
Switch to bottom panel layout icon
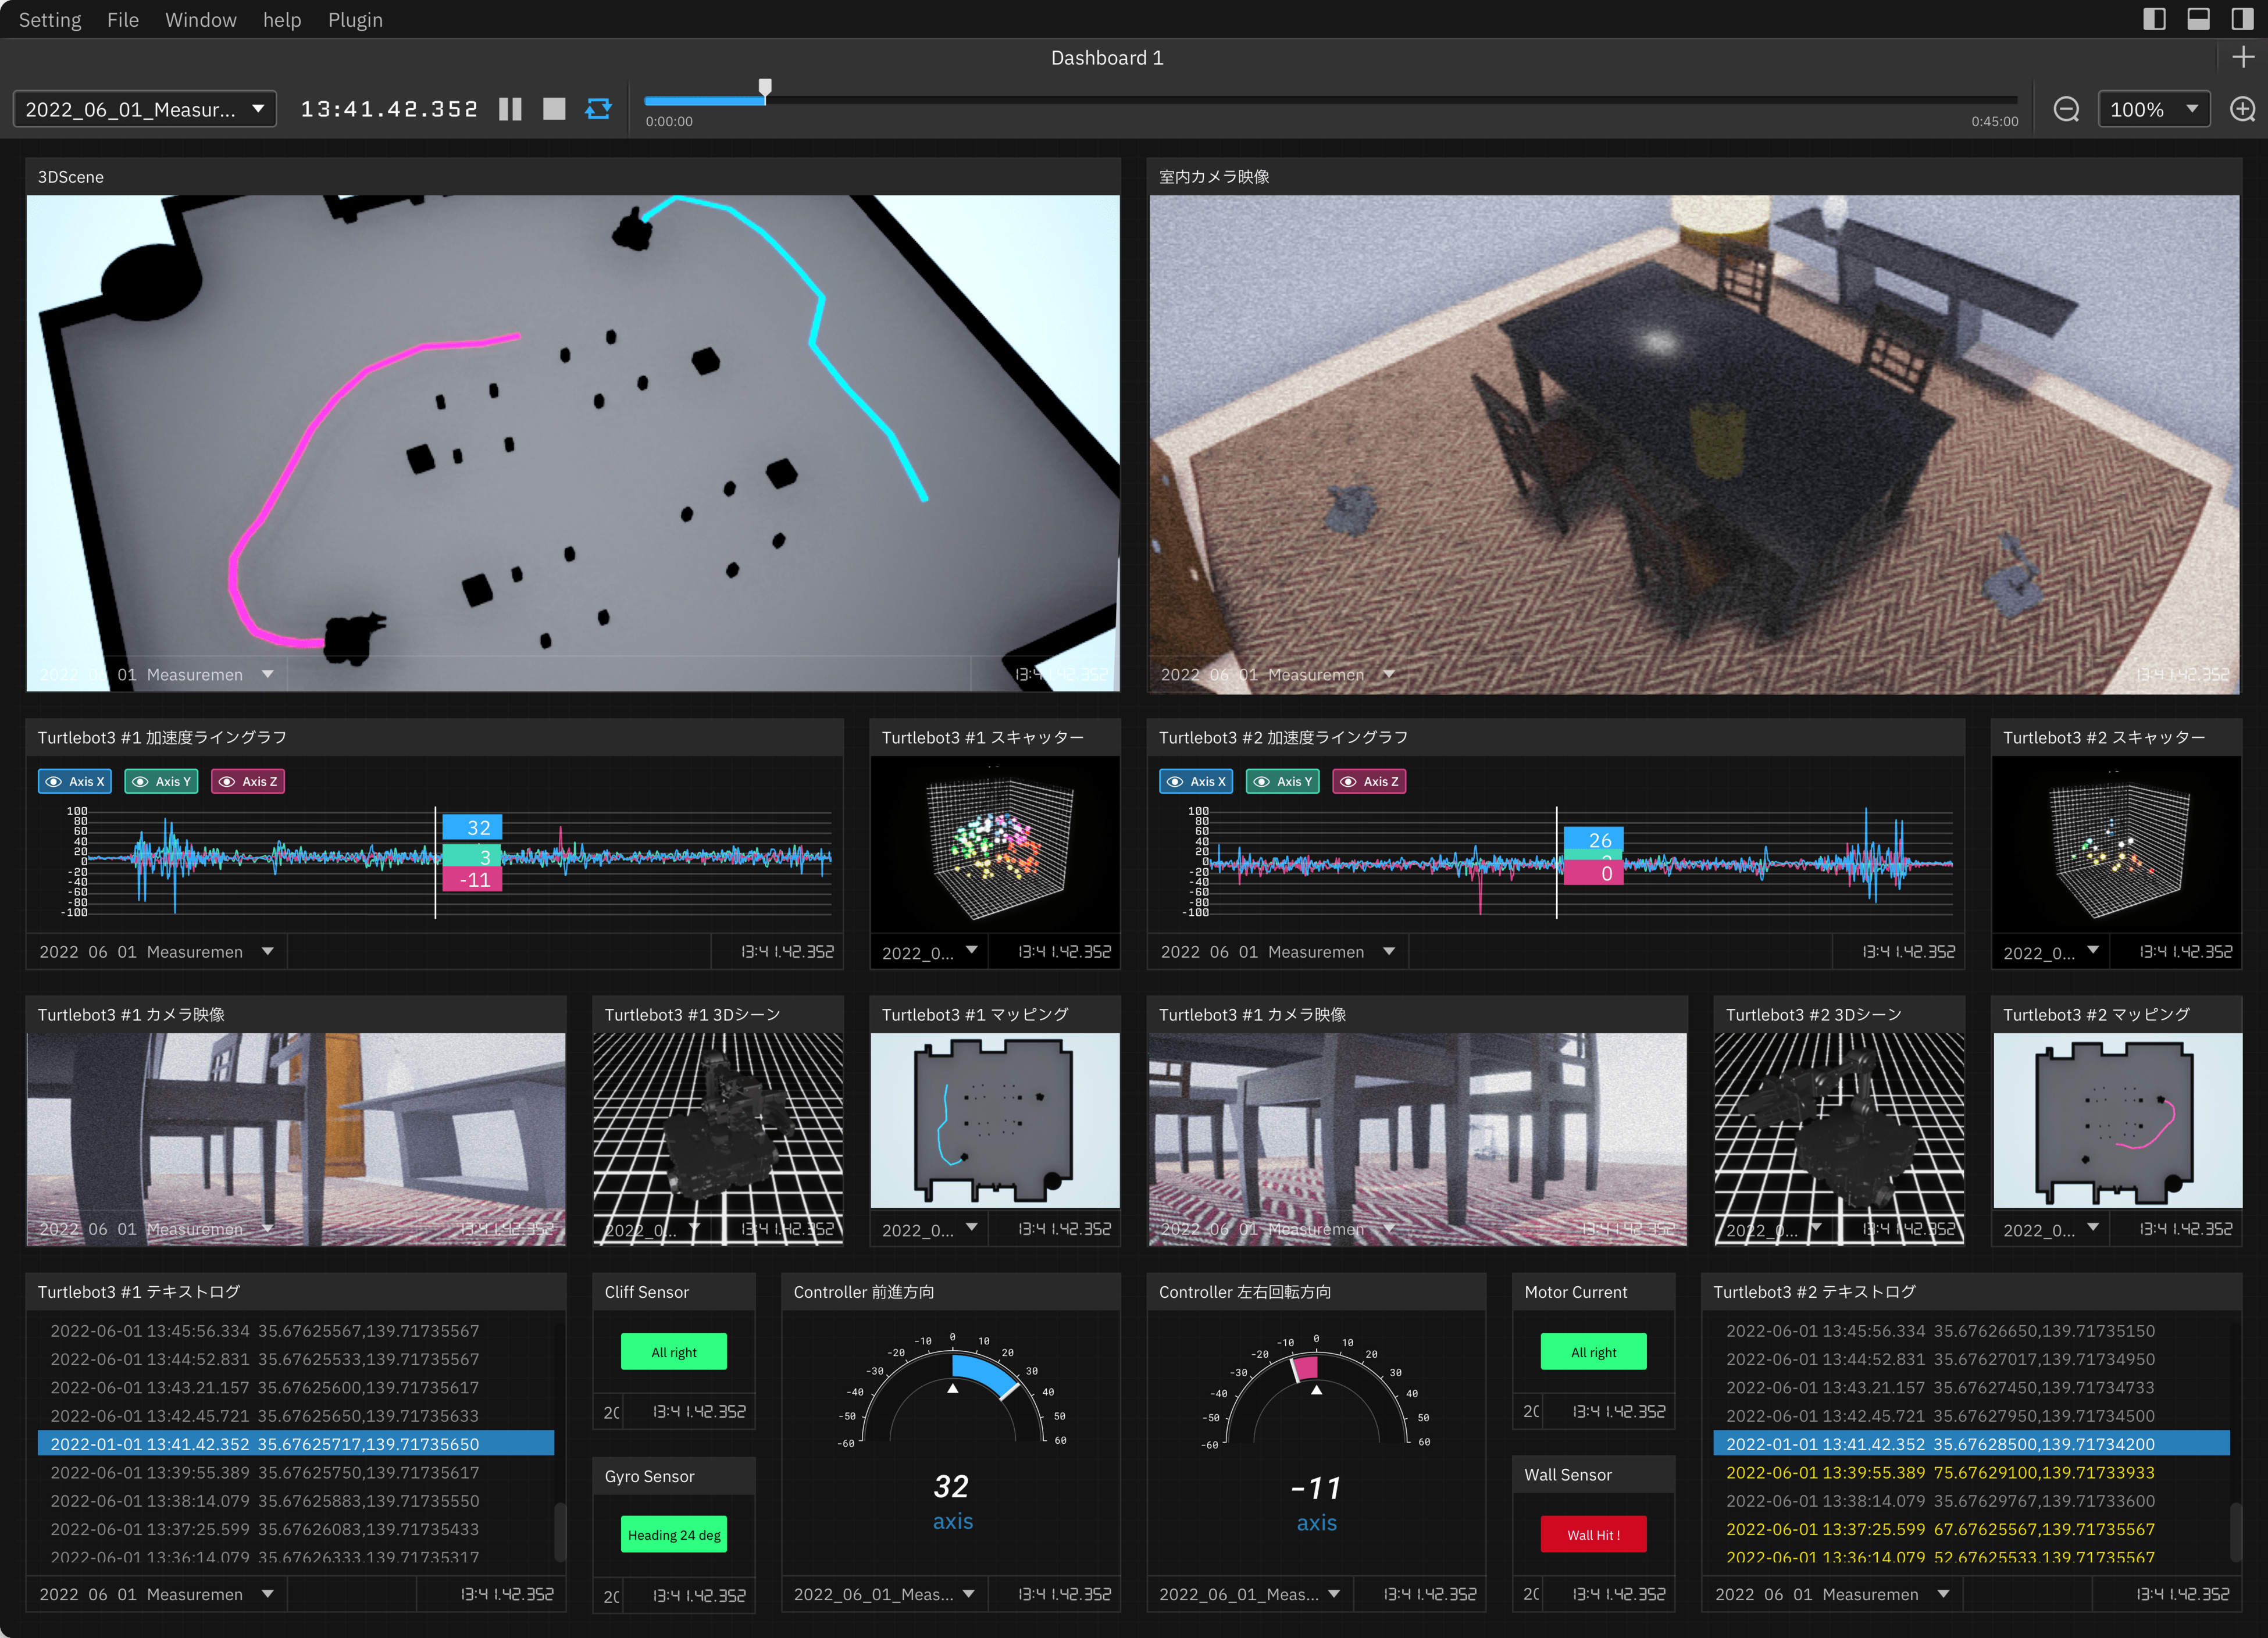pyautogui.click(x=2198, y=19)
